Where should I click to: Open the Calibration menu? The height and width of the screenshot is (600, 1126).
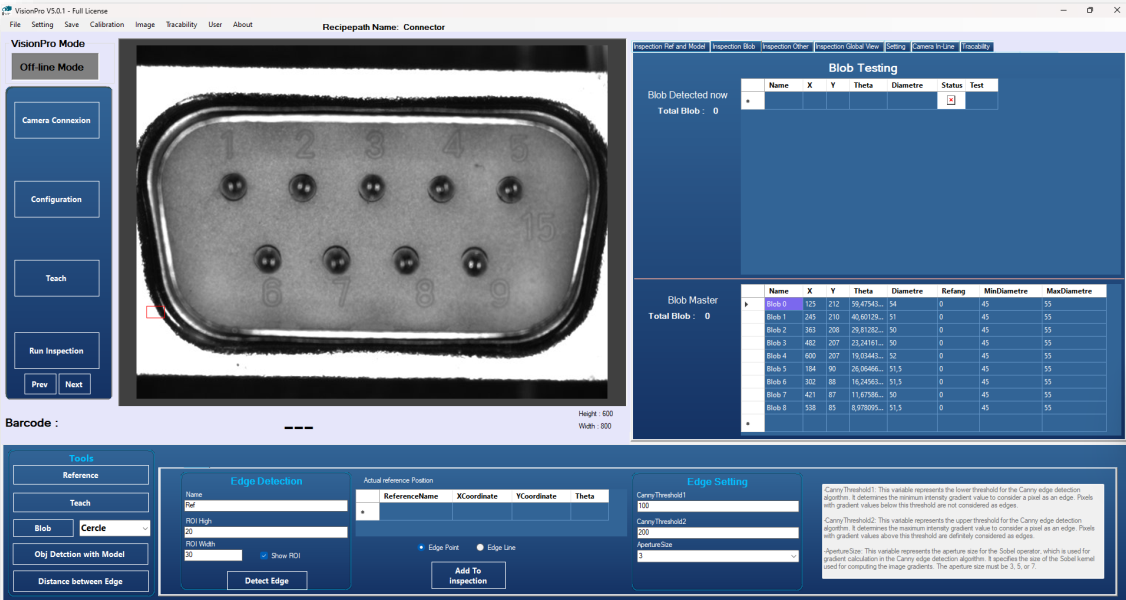(x=107, y=24)
